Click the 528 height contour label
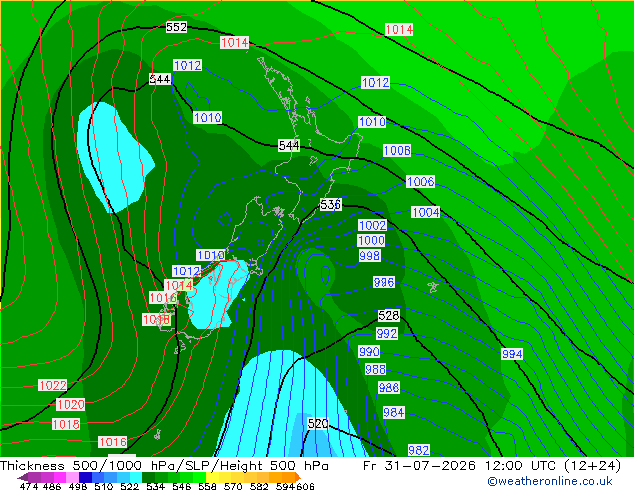 coord(389,315)
